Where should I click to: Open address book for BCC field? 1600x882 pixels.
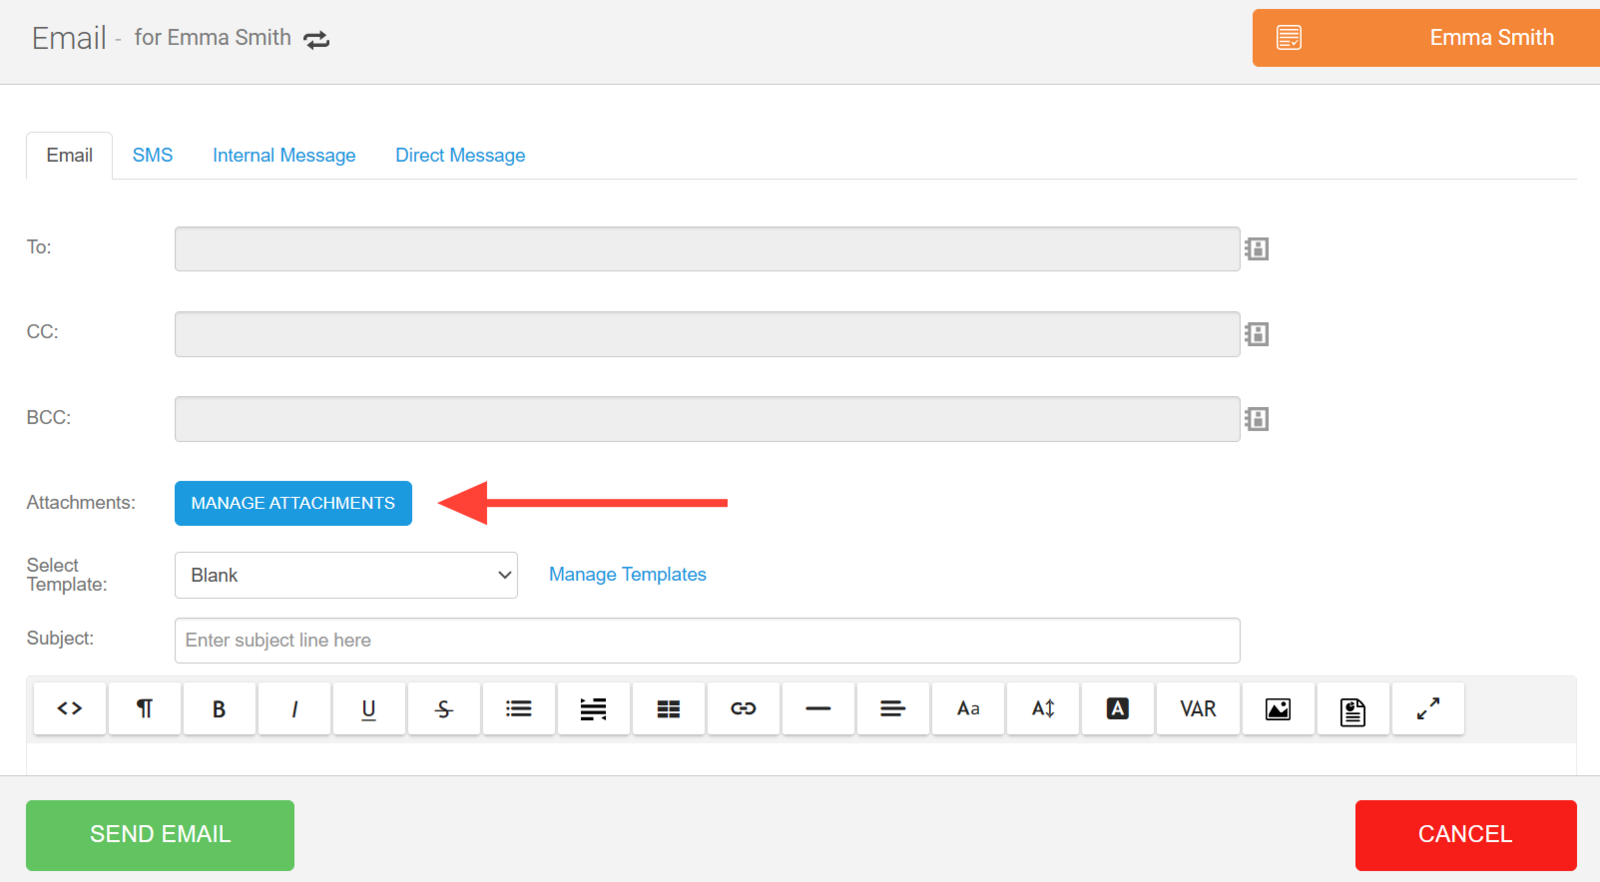point(1257,419)
